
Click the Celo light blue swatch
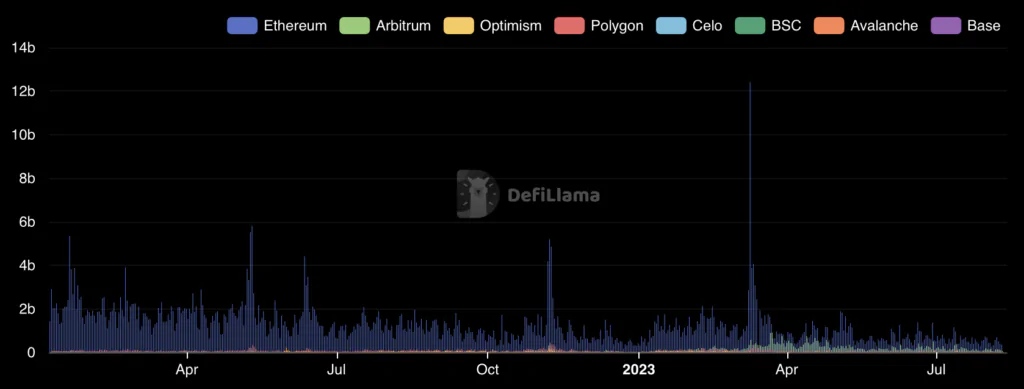671,26
